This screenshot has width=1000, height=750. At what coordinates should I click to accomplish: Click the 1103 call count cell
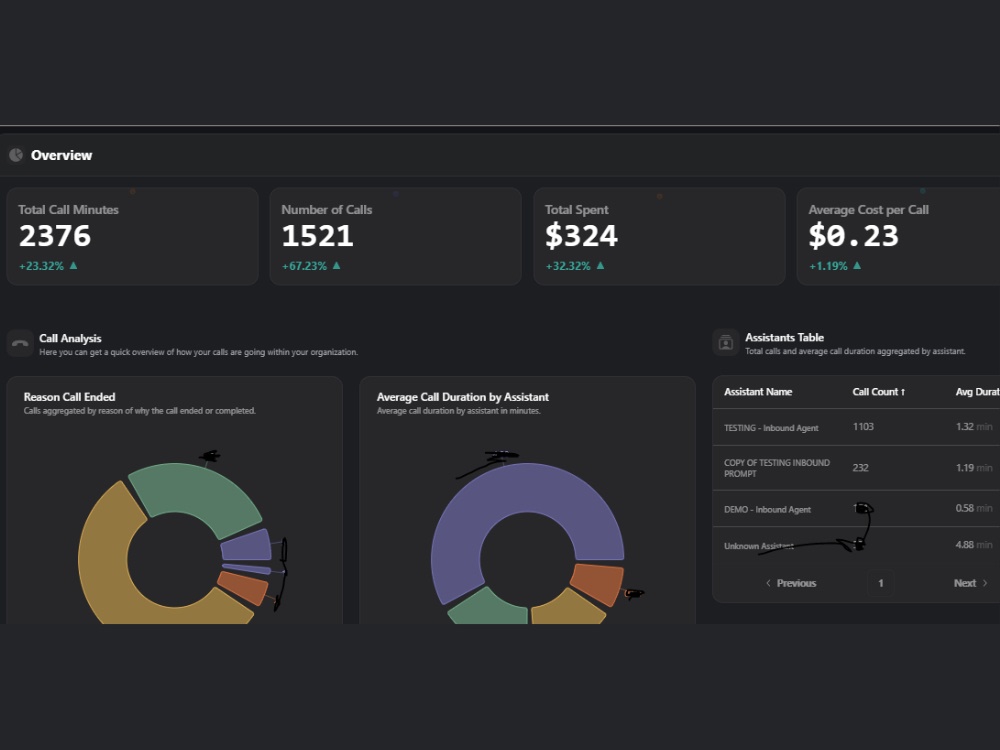coord(863,427)
